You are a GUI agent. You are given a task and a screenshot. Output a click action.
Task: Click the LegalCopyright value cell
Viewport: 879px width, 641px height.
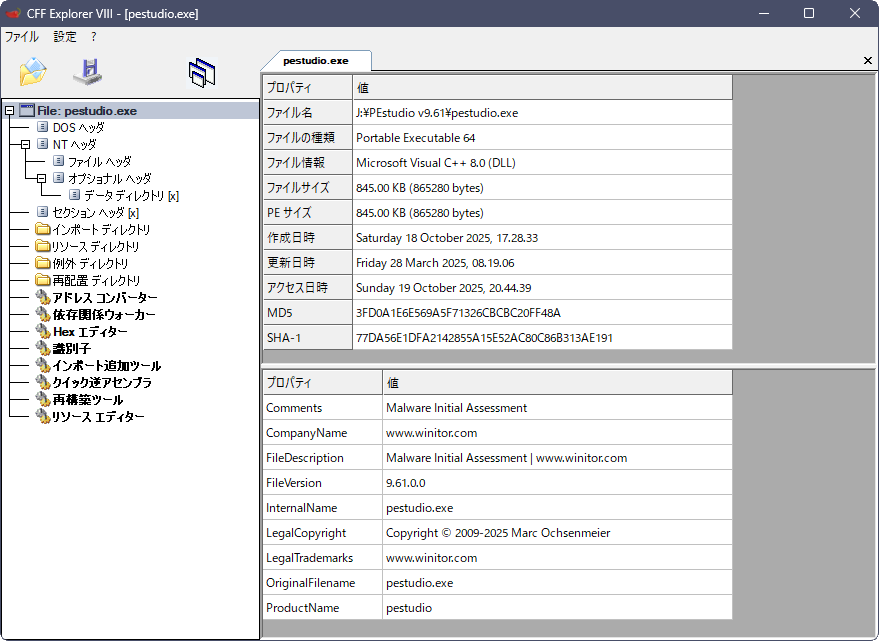tap(558, 533)
